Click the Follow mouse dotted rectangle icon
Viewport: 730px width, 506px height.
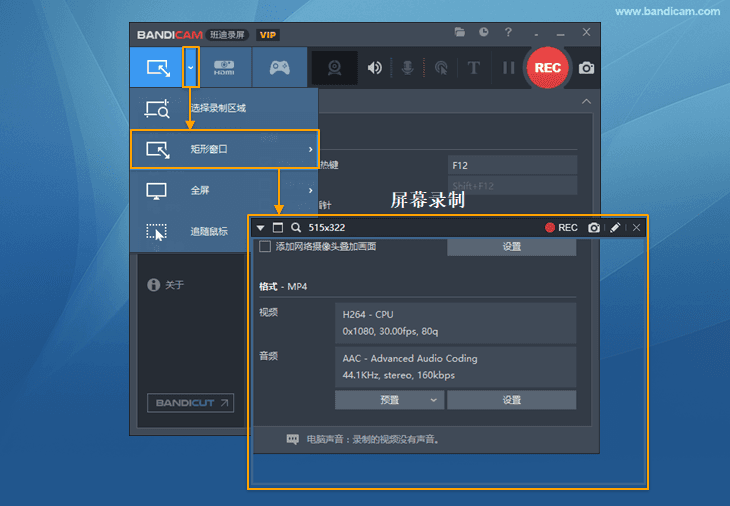point(156,232)
